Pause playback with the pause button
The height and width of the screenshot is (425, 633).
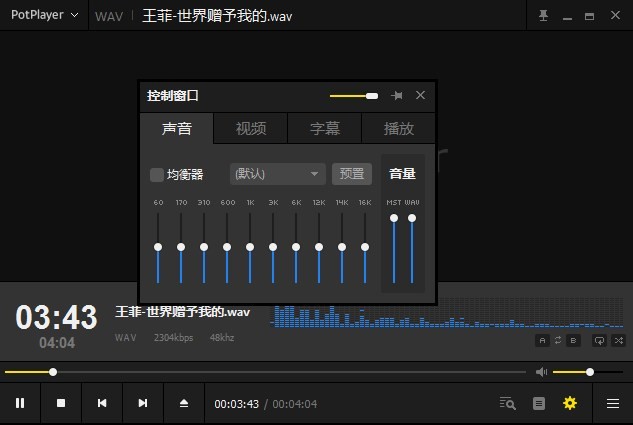click(x=20, y=403)
